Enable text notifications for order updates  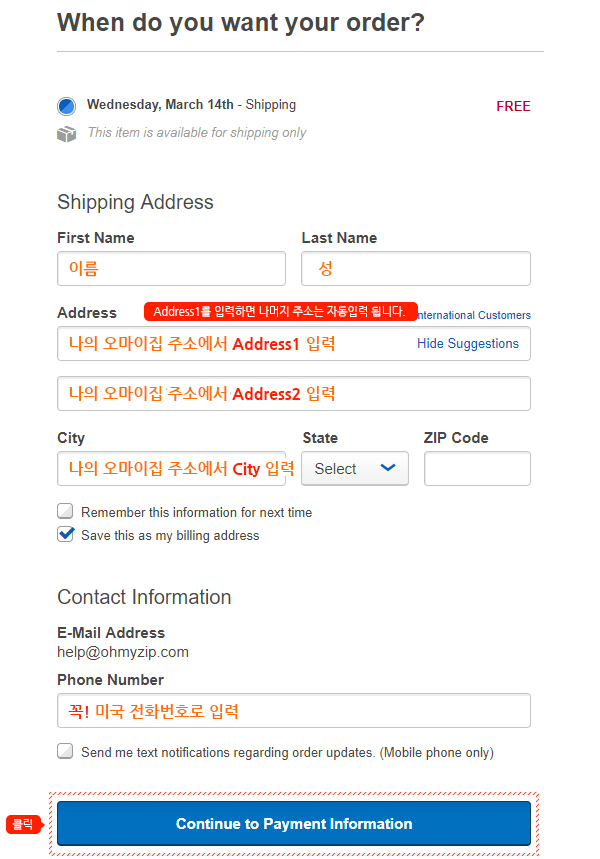point(66,751)
